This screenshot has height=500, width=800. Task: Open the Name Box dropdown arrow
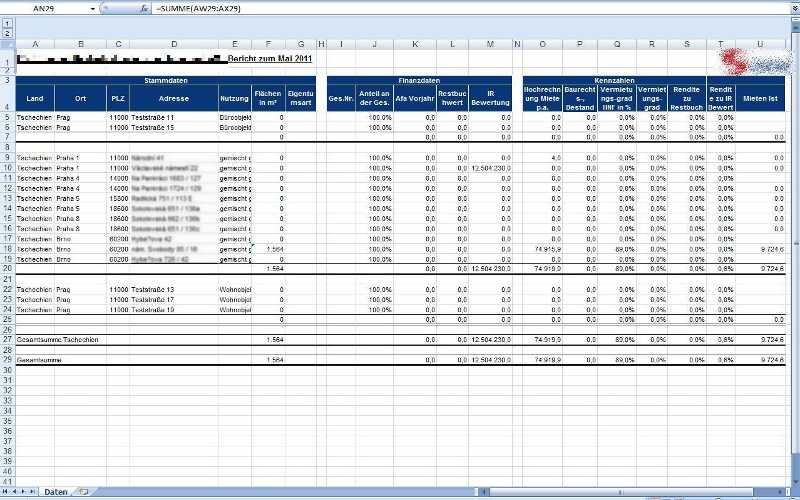[x=93, y=9]
